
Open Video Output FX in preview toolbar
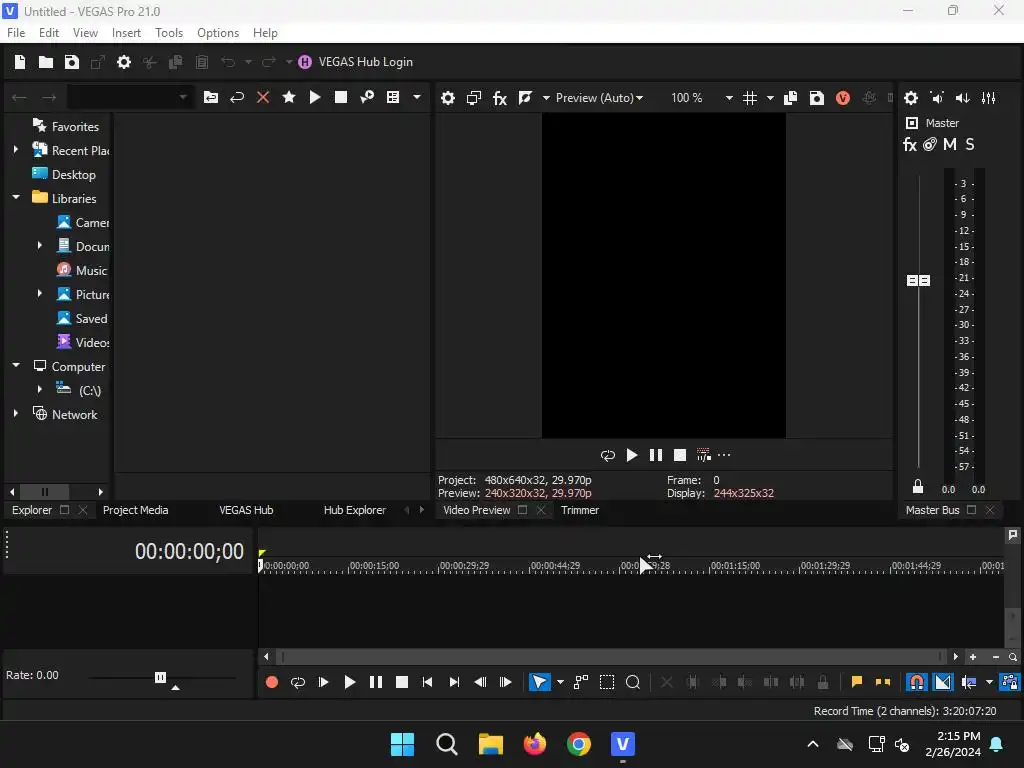pyautogui.click(x=500, y=98)
